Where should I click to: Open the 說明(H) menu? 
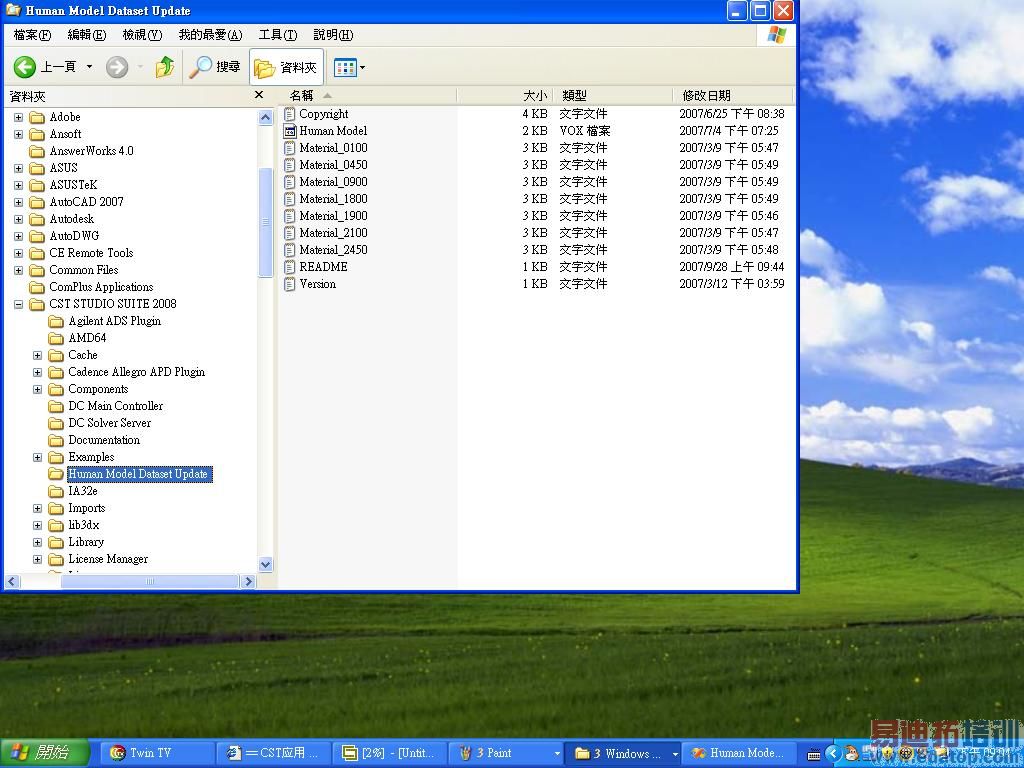(333, 35)
